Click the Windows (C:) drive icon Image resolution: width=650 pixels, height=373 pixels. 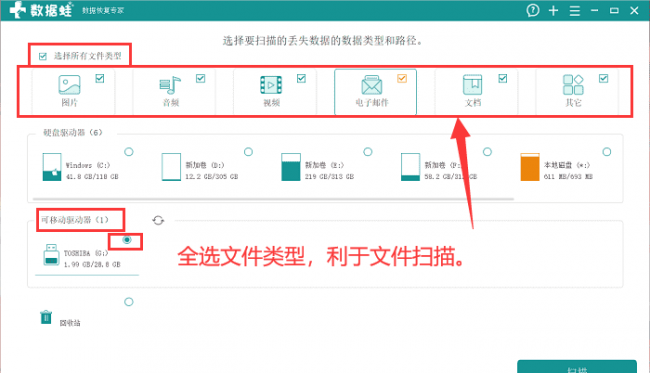click(52, 167)
